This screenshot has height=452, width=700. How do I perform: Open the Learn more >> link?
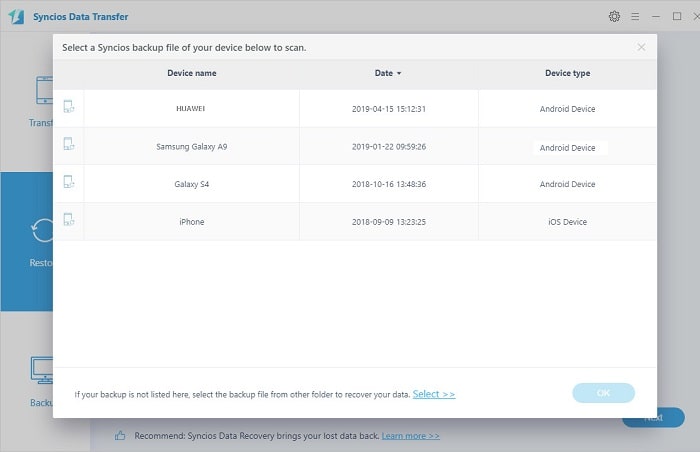click(x=411, y=435)
